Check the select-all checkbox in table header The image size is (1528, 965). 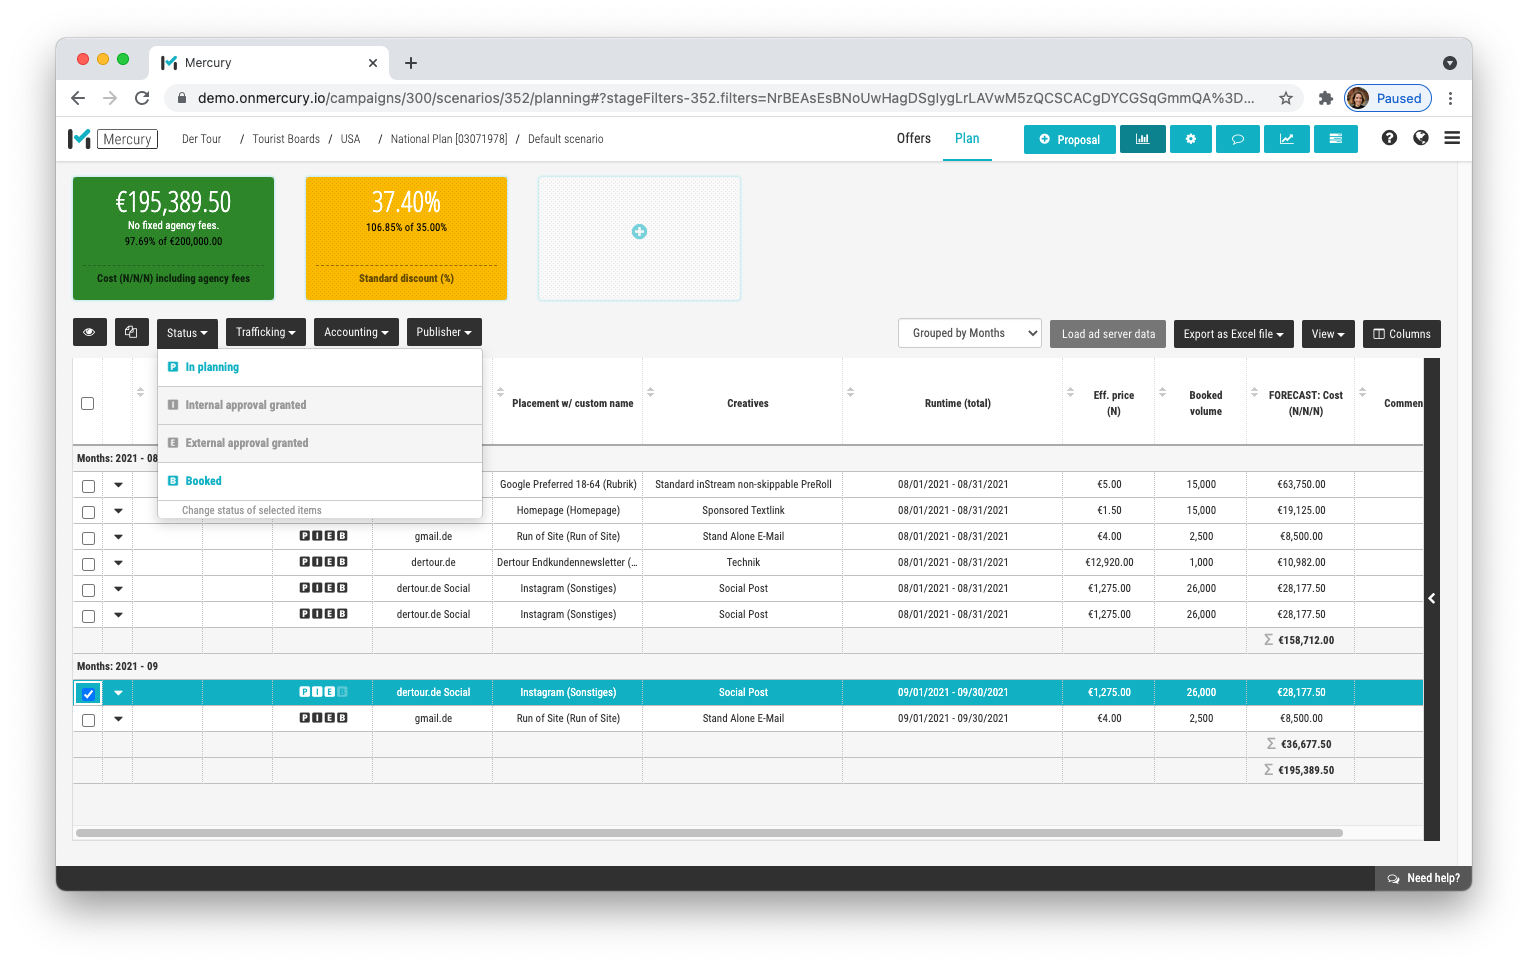87,402
